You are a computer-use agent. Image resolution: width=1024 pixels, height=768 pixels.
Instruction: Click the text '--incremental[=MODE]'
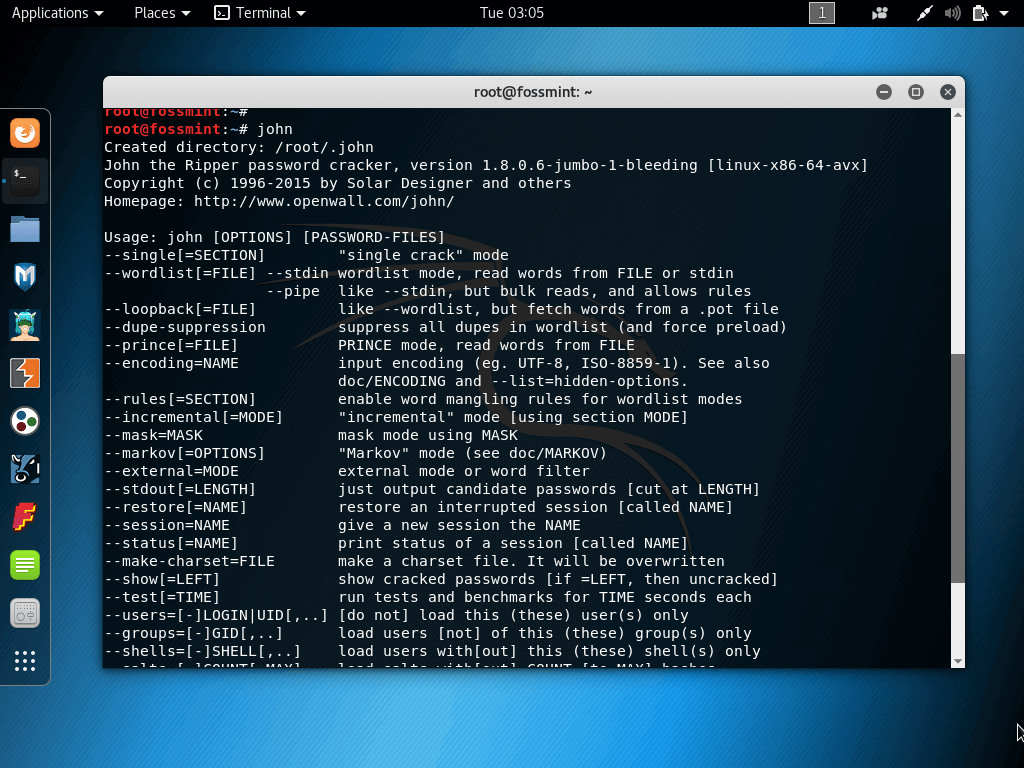pyautogui.click(x=193, y=417)
